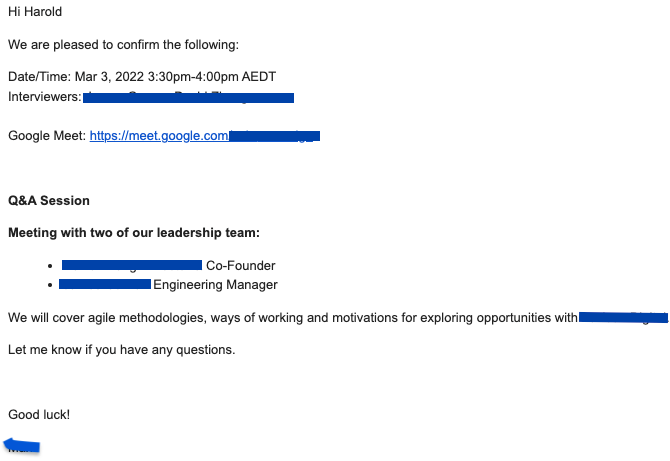Click the blue scribbled signature mark
The width and height of the screenshot is (670, 461).
(22, 445)
